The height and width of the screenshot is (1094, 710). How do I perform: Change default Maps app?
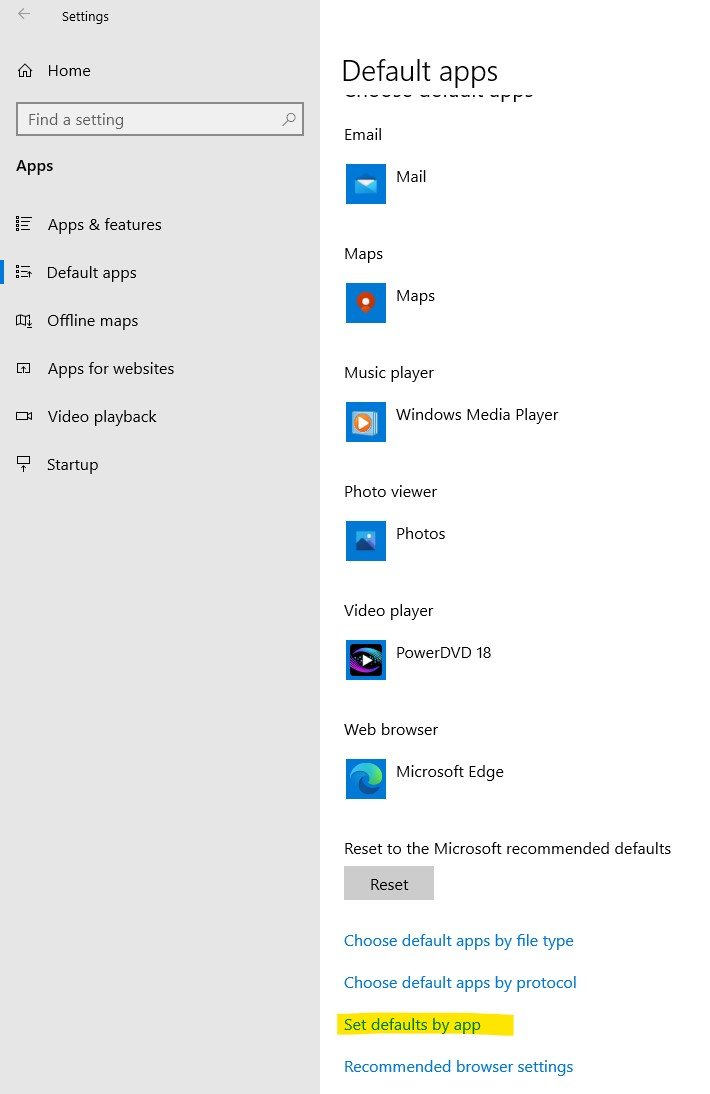coord(391,303)
